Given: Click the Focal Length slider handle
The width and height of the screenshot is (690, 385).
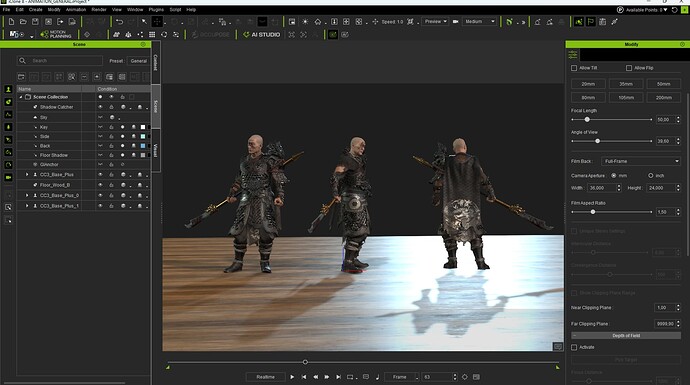Looking at the screenshot, I should (x=587, y=120).
